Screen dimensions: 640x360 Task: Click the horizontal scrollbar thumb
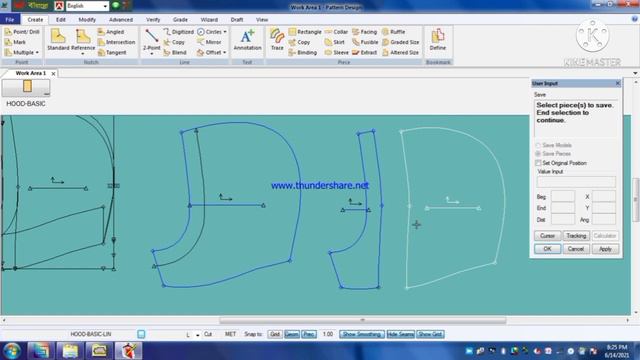(x=362, y=320)
